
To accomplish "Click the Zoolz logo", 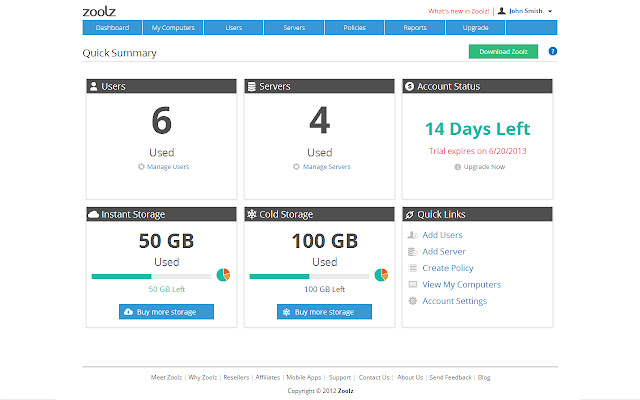I will 99,11.
